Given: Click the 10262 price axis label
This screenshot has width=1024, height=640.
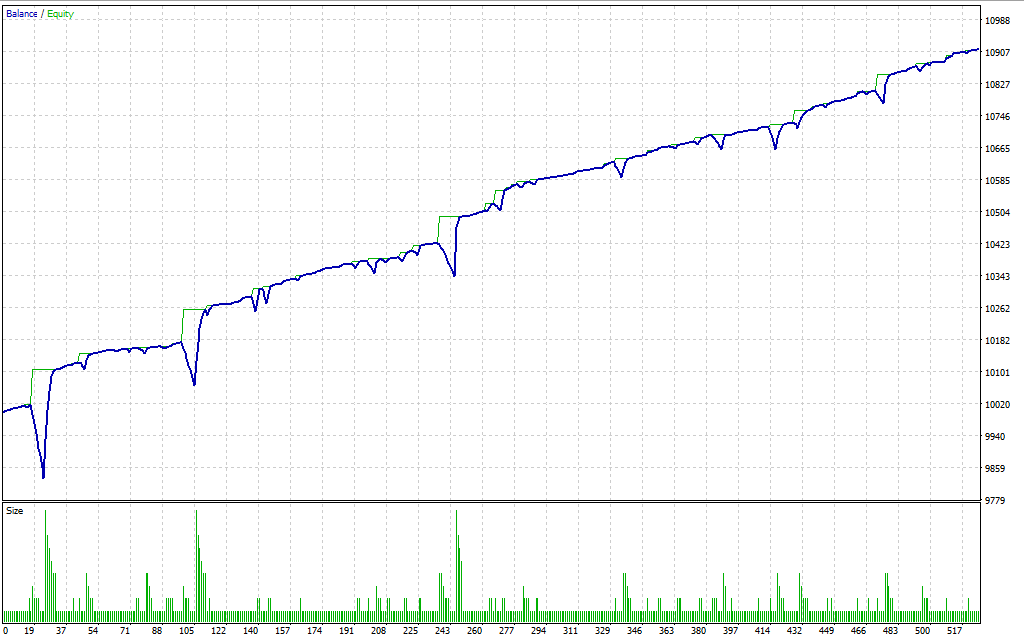Looking at the screenshot, I should 999,309.
